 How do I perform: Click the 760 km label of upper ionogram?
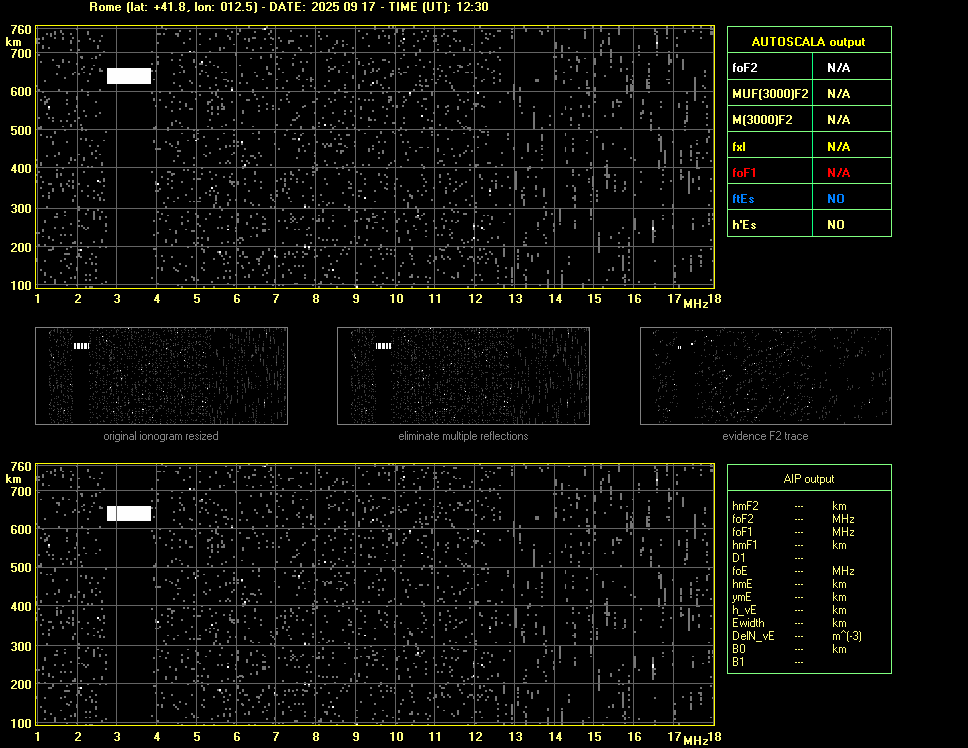click(21, 30)
